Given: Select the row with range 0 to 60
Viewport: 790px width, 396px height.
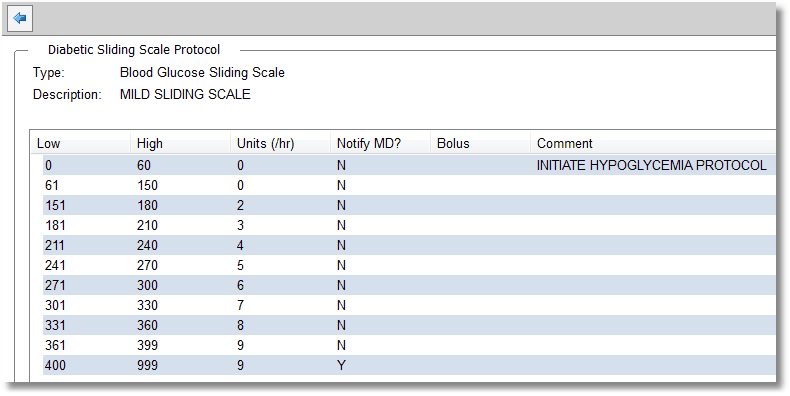Looking at the screenshot, I should 409,165.
